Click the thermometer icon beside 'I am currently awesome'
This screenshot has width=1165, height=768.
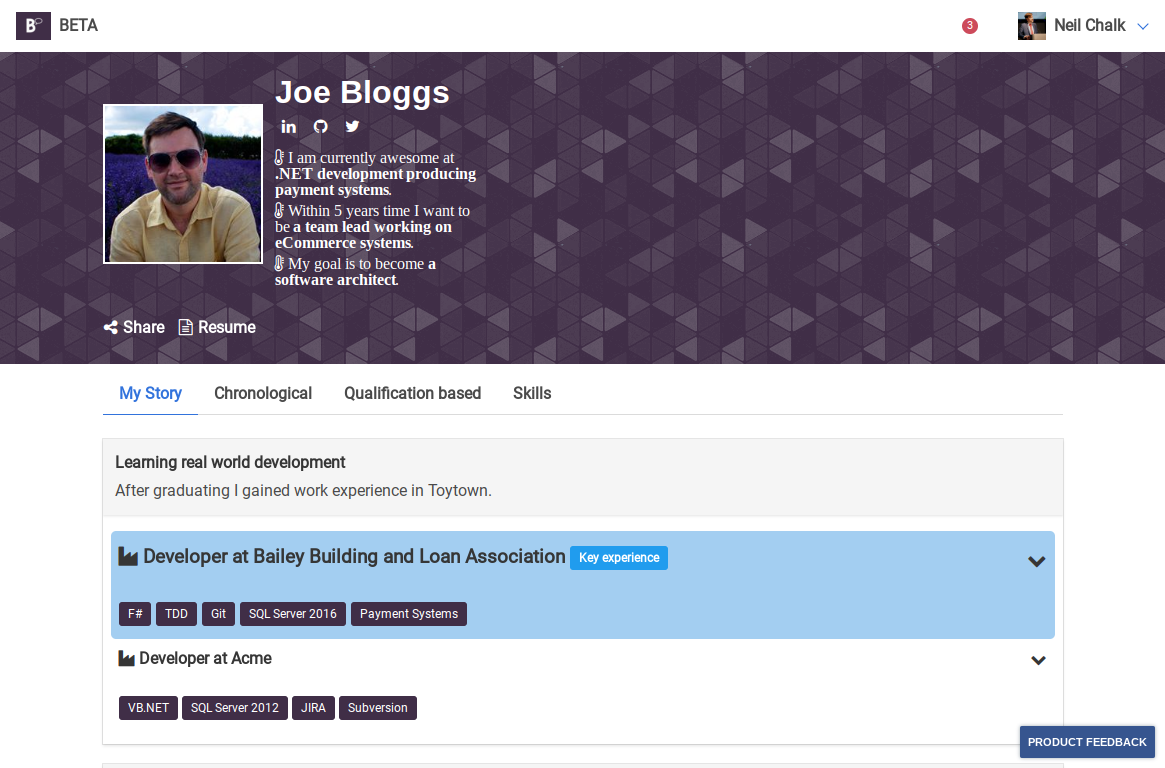click(279, 157)
